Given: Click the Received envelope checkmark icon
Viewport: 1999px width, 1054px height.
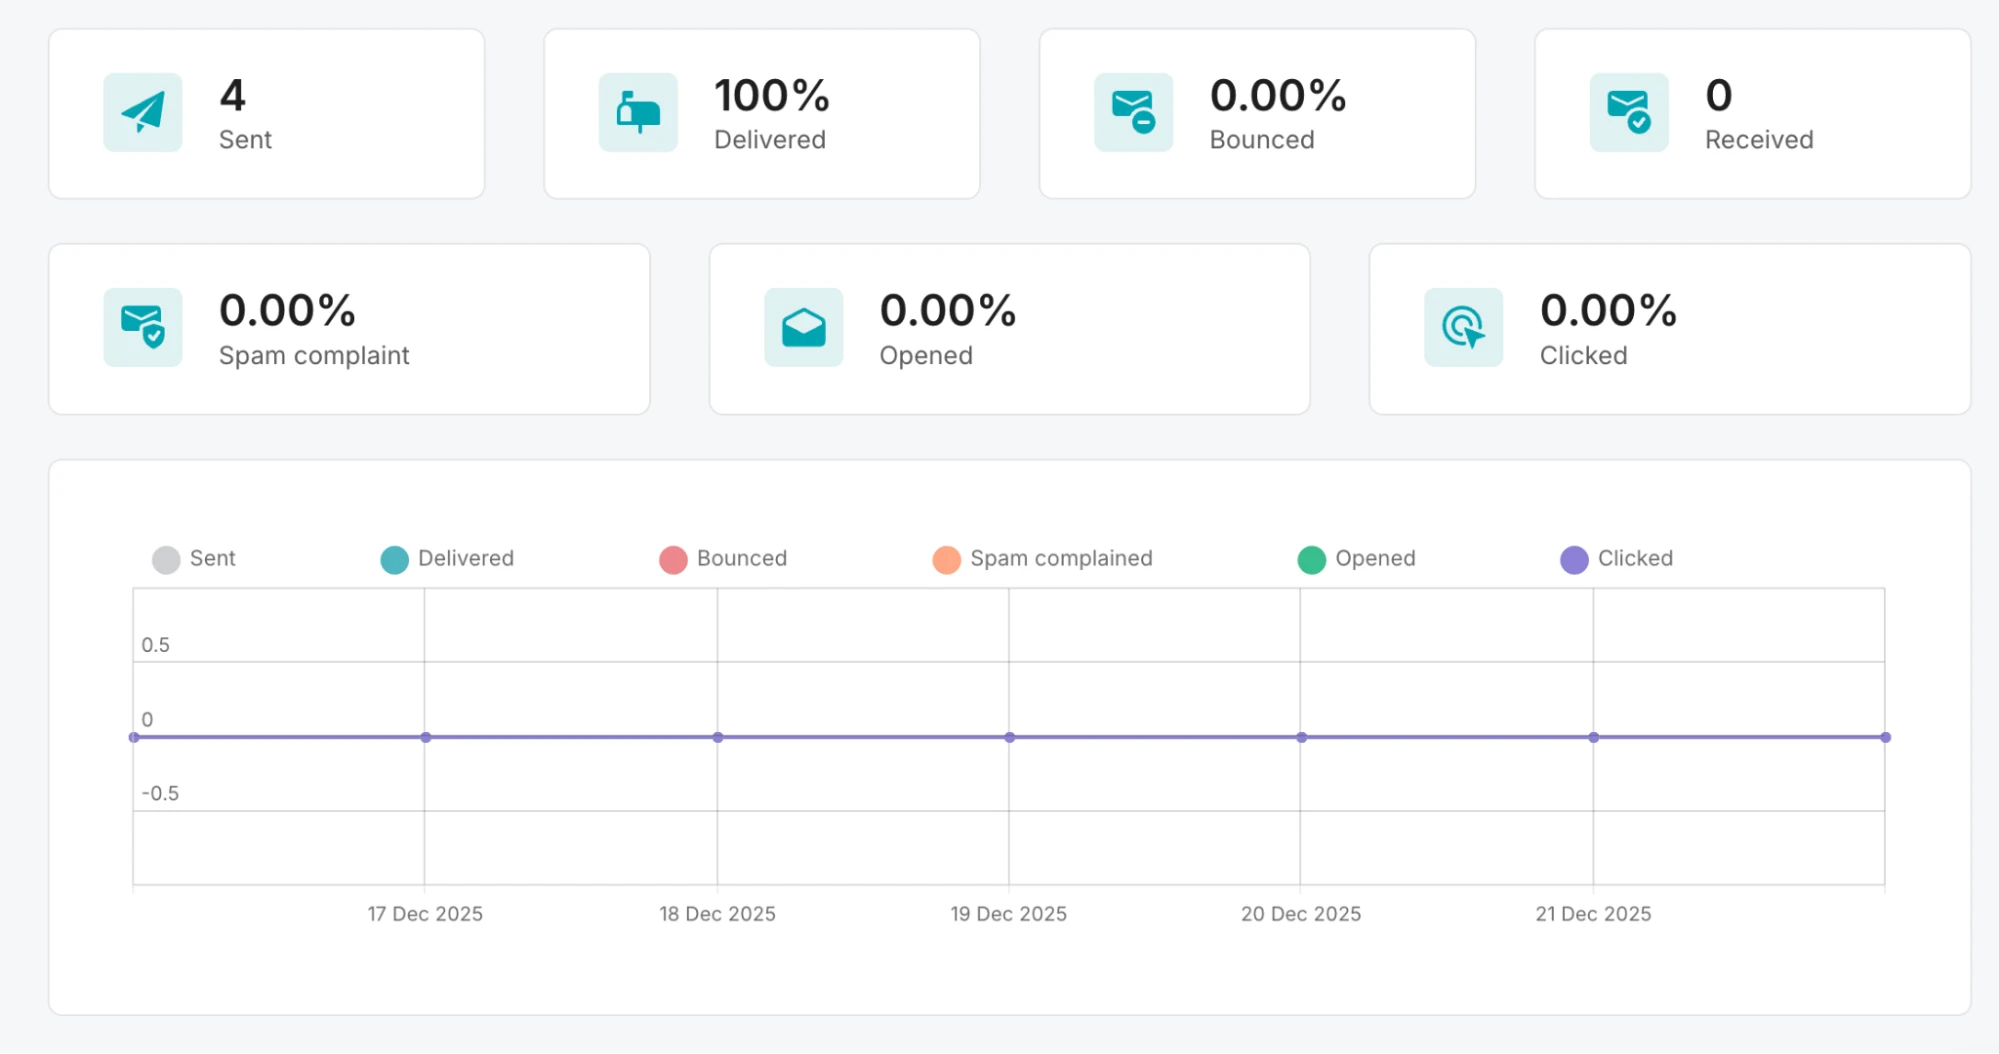Looking at the screenshot, I should pyautogui.click(x=1628, y=112).
